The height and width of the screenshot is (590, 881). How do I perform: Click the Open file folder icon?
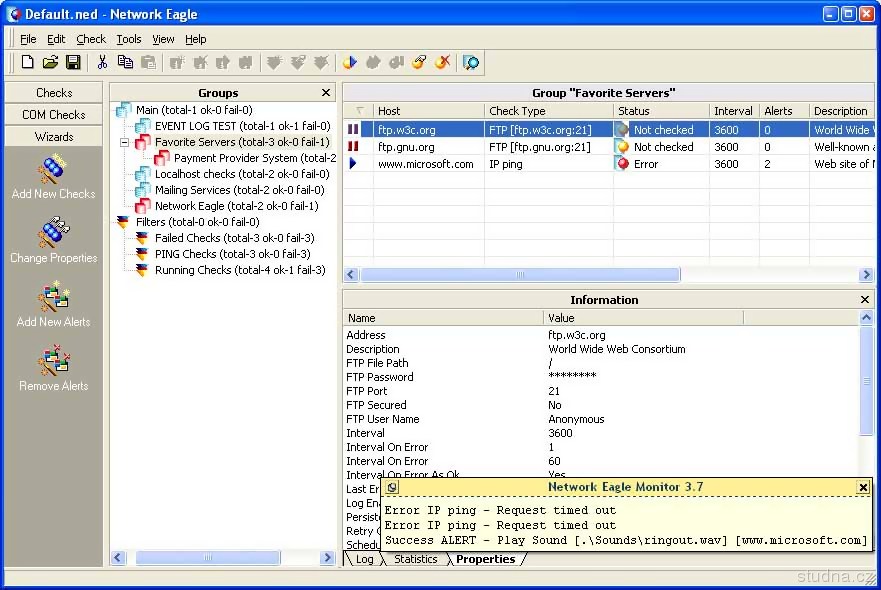[50, 62]
